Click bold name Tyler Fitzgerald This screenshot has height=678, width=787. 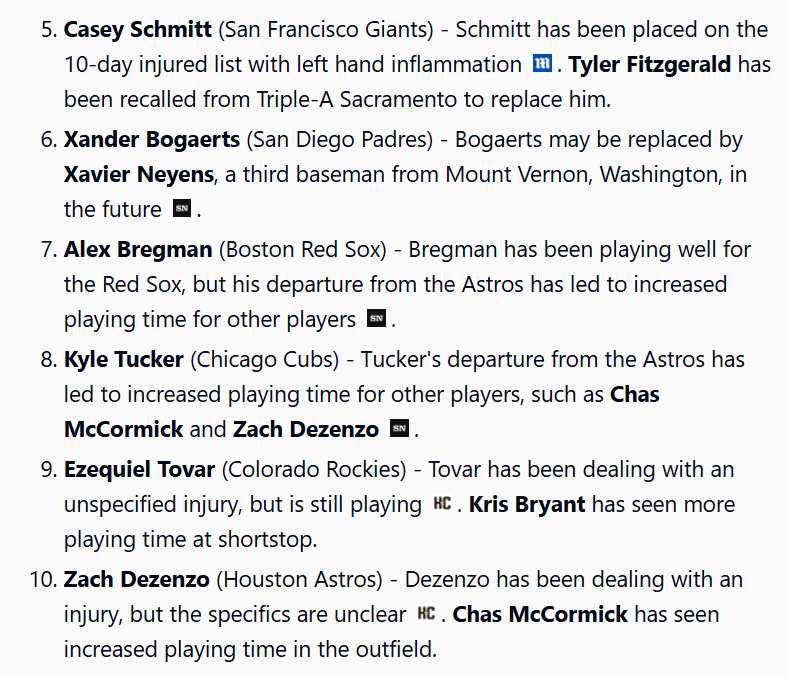tap(649, 64)
